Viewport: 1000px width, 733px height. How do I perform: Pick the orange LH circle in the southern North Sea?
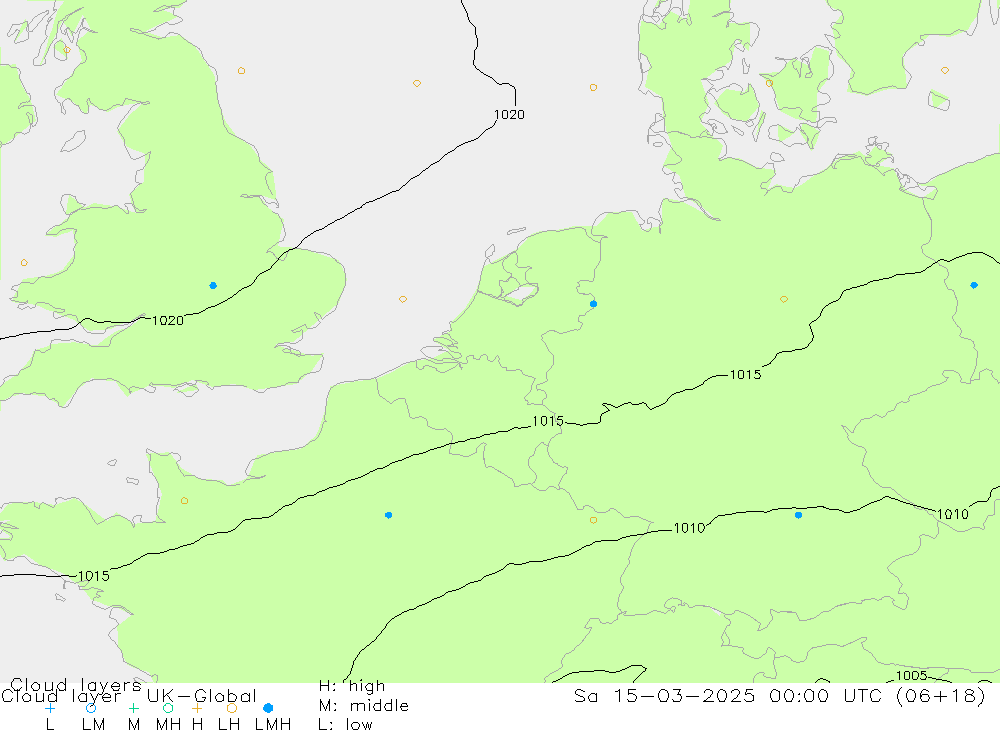[402, 299]
